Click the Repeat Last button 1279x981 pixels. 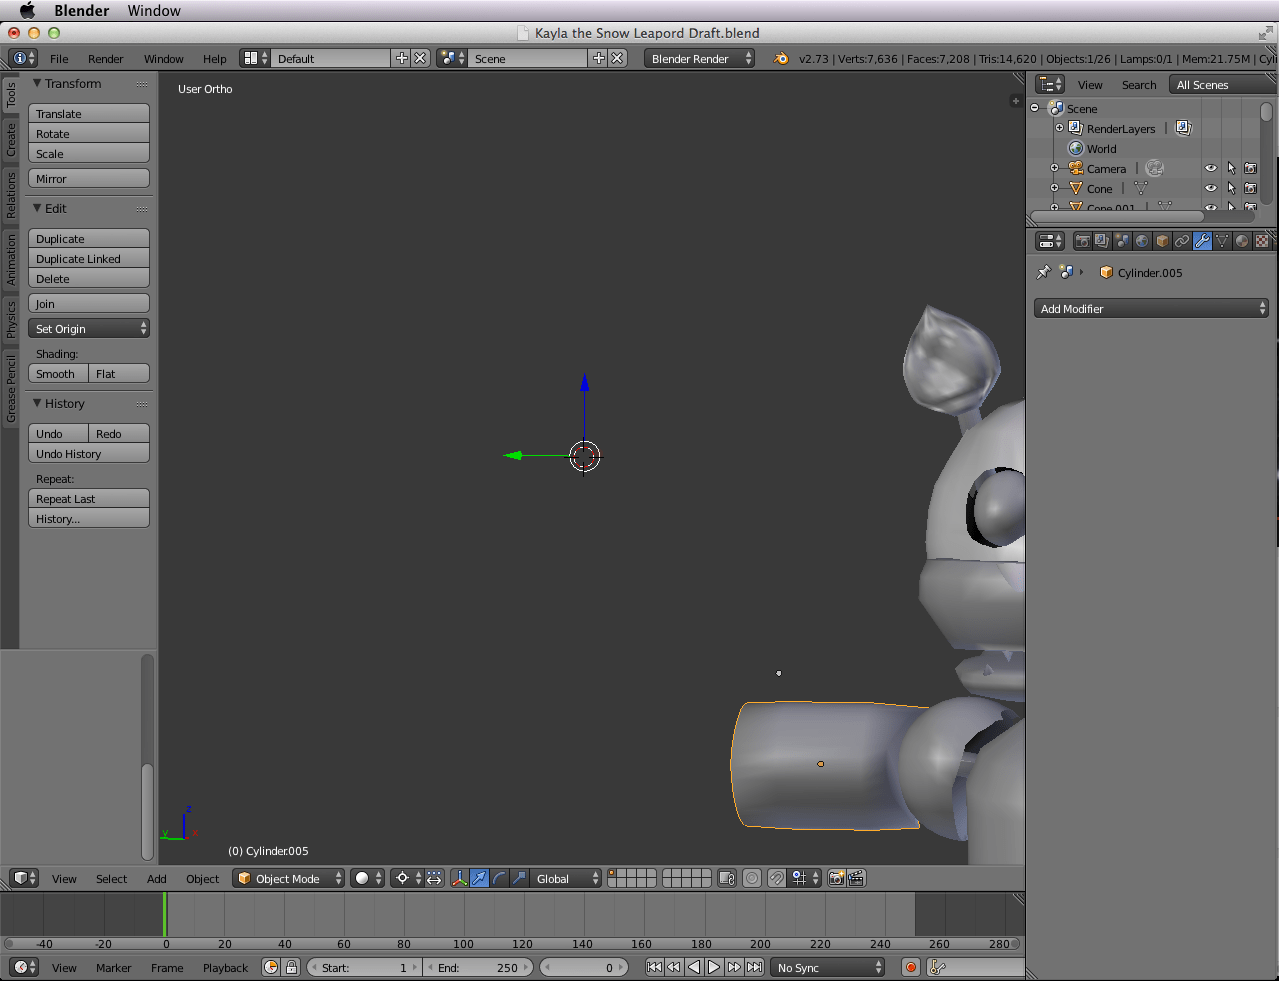pos(89,498)
